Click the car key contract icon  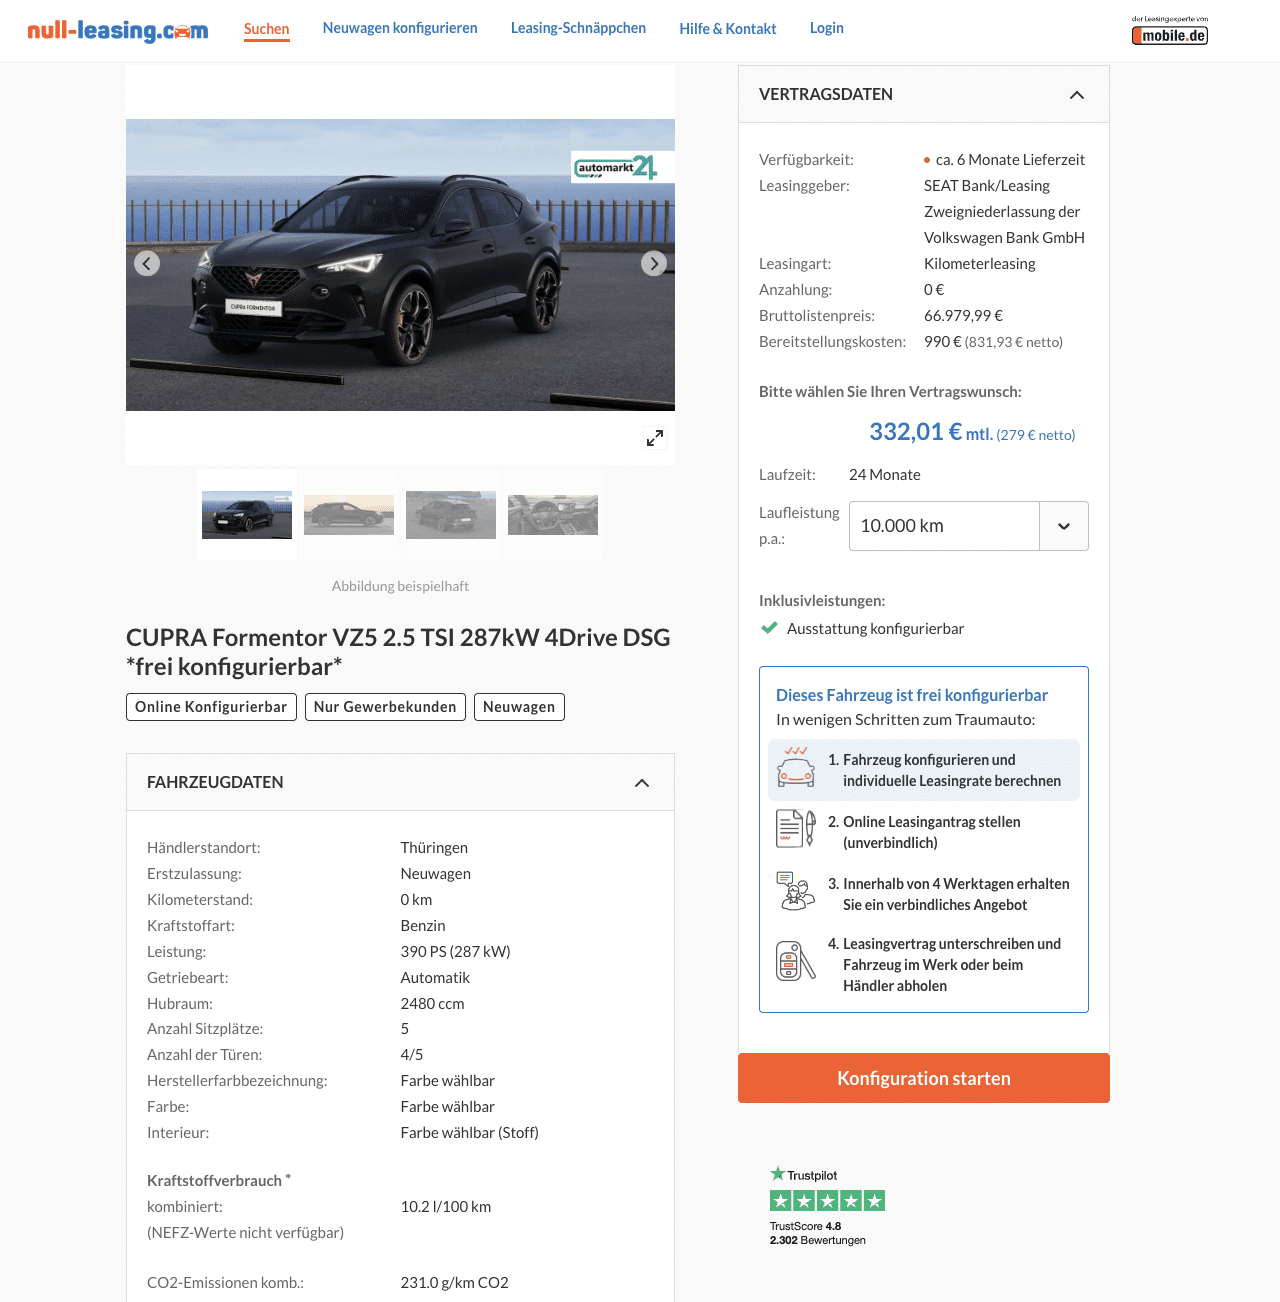coord(796,961)
